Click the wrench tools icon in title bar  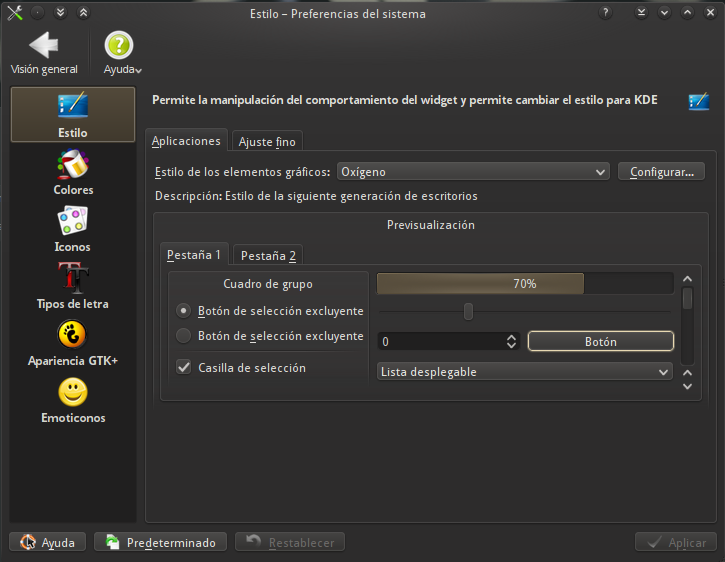15,13
